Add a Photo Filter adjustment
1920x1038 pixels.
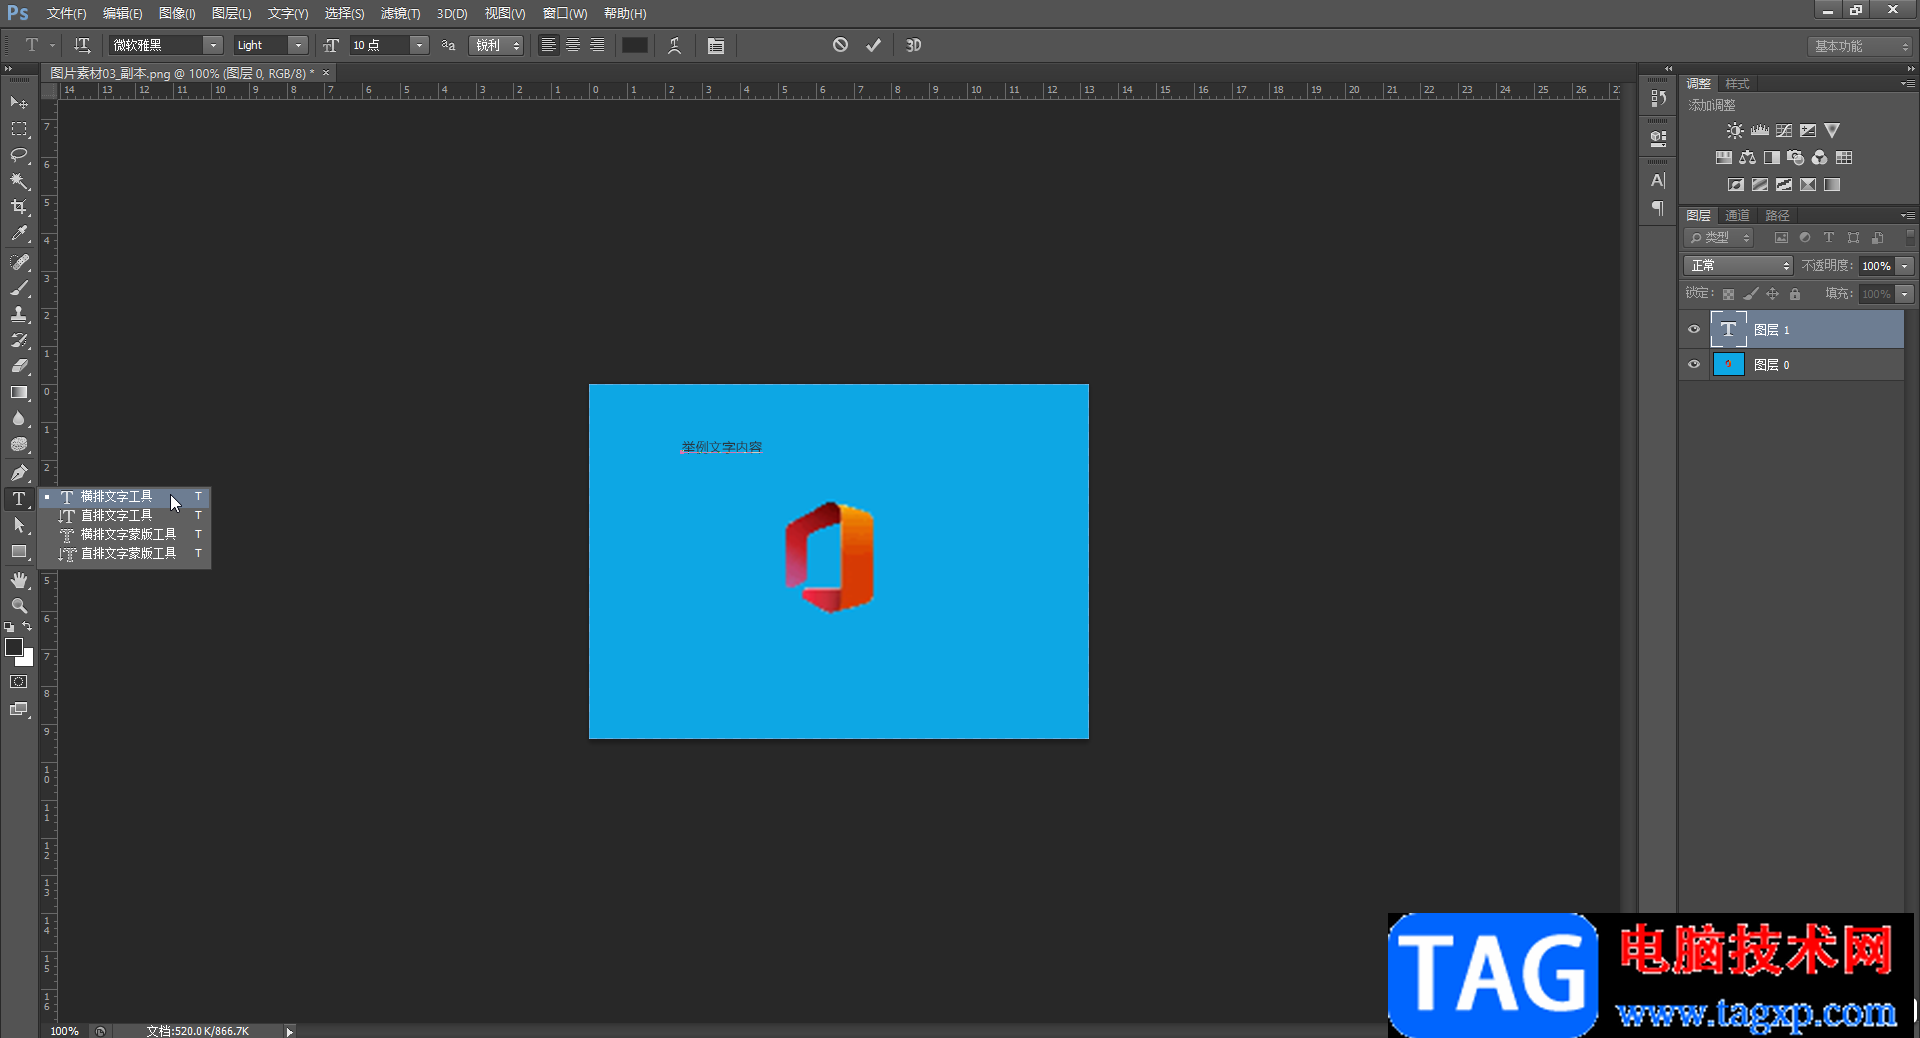tap(1796, 158)
